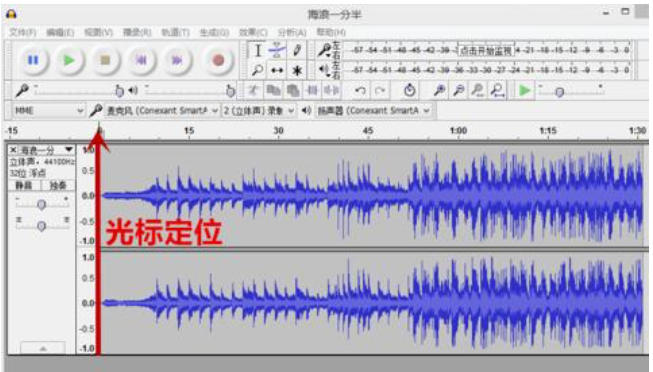Click the Play-at-speed green arrow
The height and width of the screenshot is (372, 653).
coord(525,90)
